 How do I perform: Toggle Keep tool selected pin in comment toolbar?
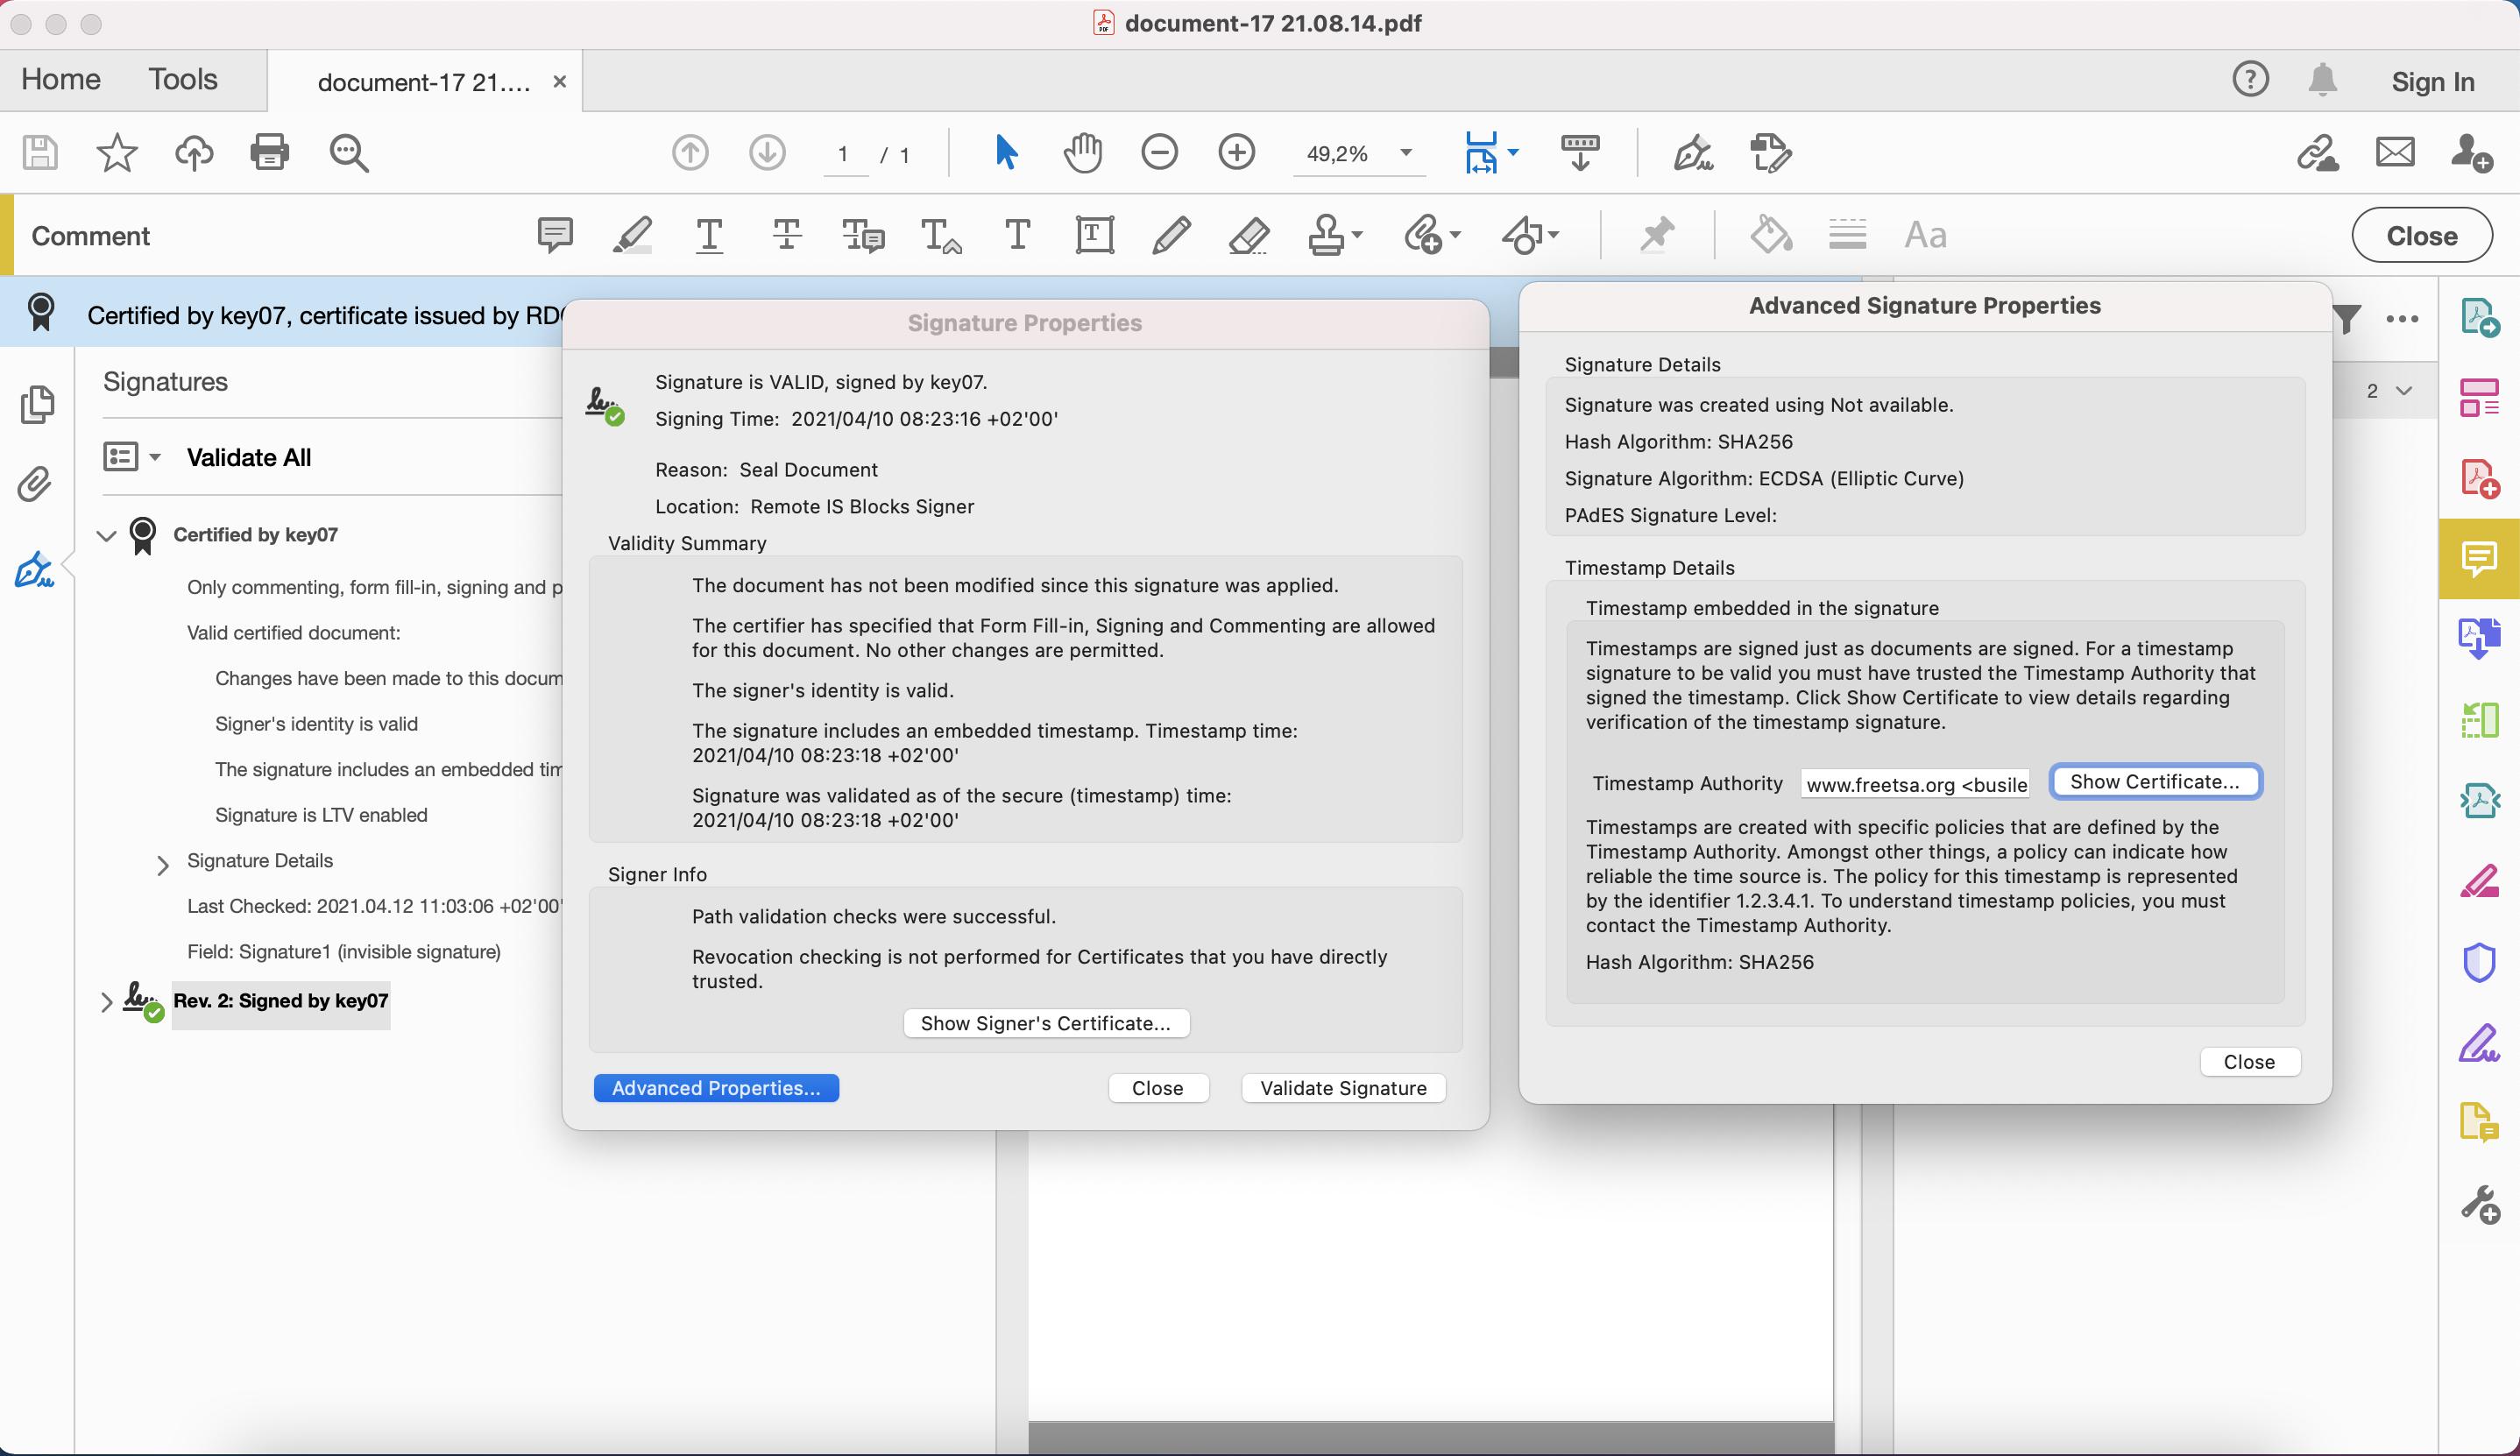tap(1656, 235)
